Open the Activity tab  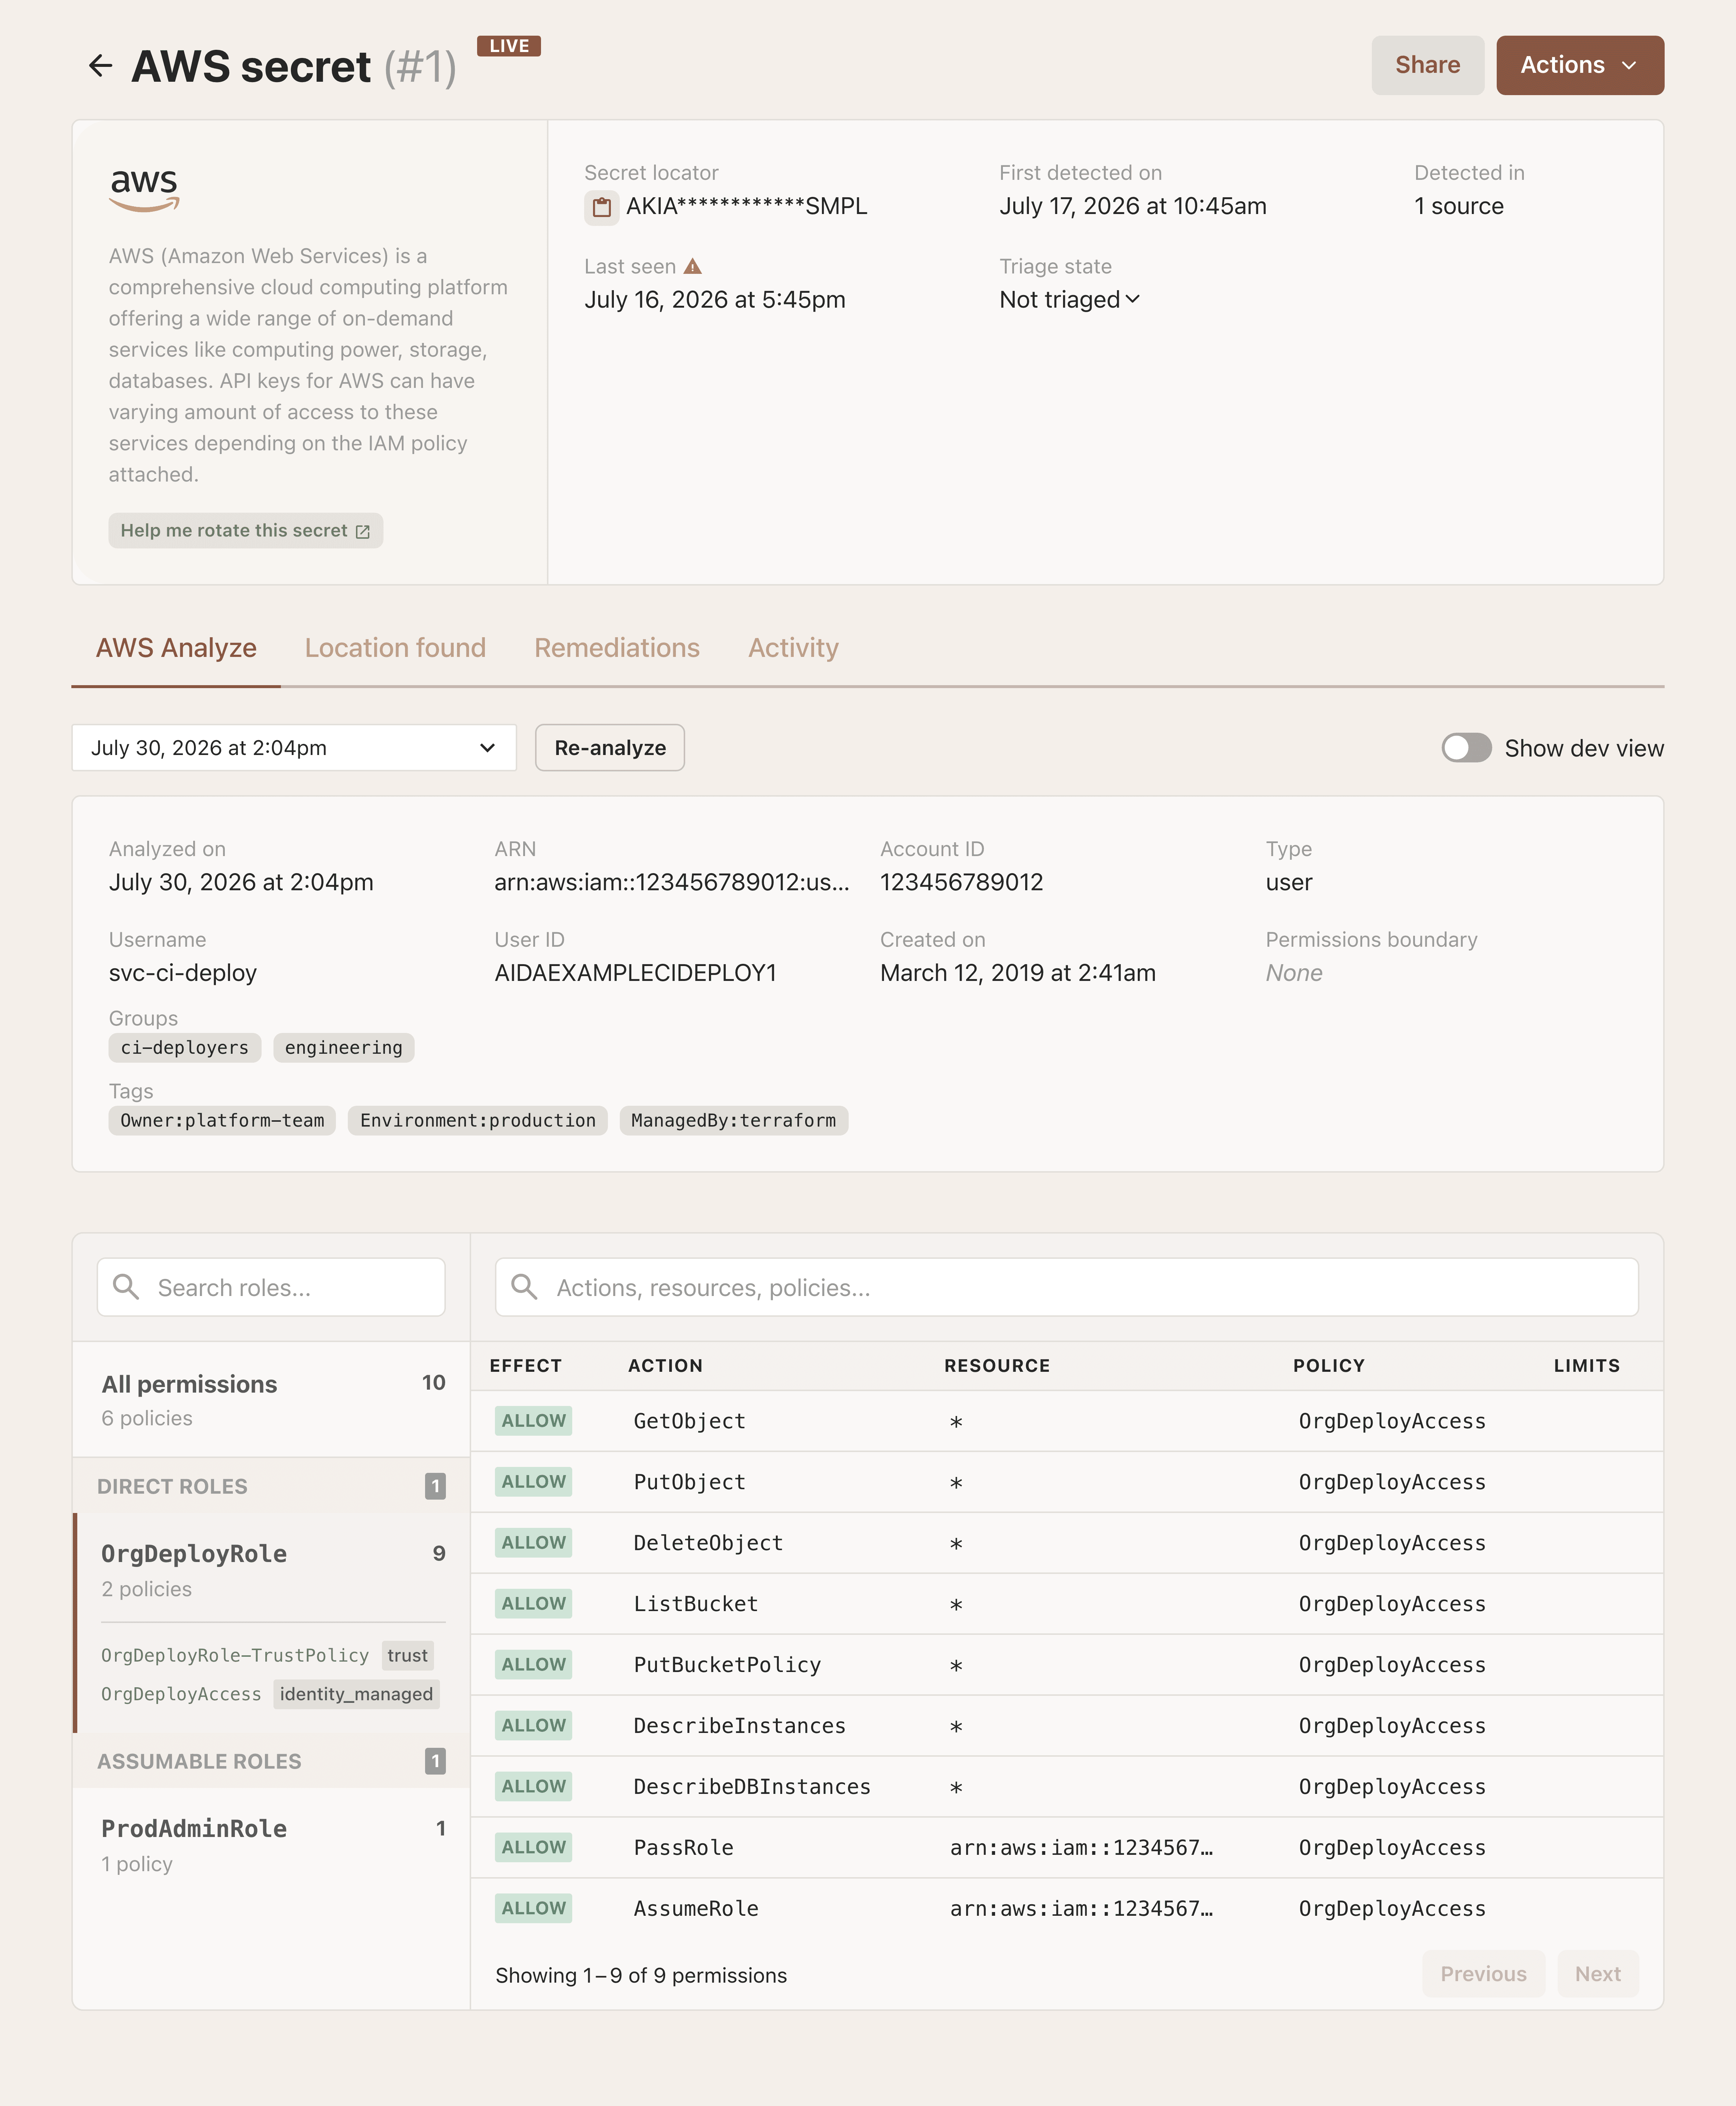tap(793, 648)
